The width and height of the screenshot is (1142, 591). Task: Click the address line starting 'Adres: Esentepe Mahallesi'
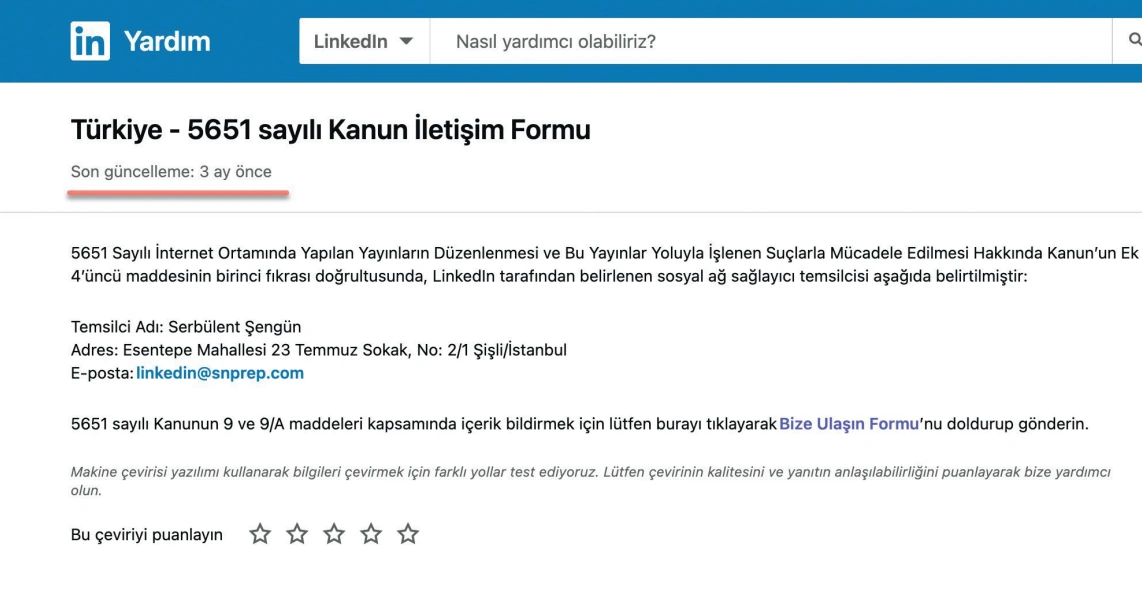pyautogui.click(x=319, y=350)
